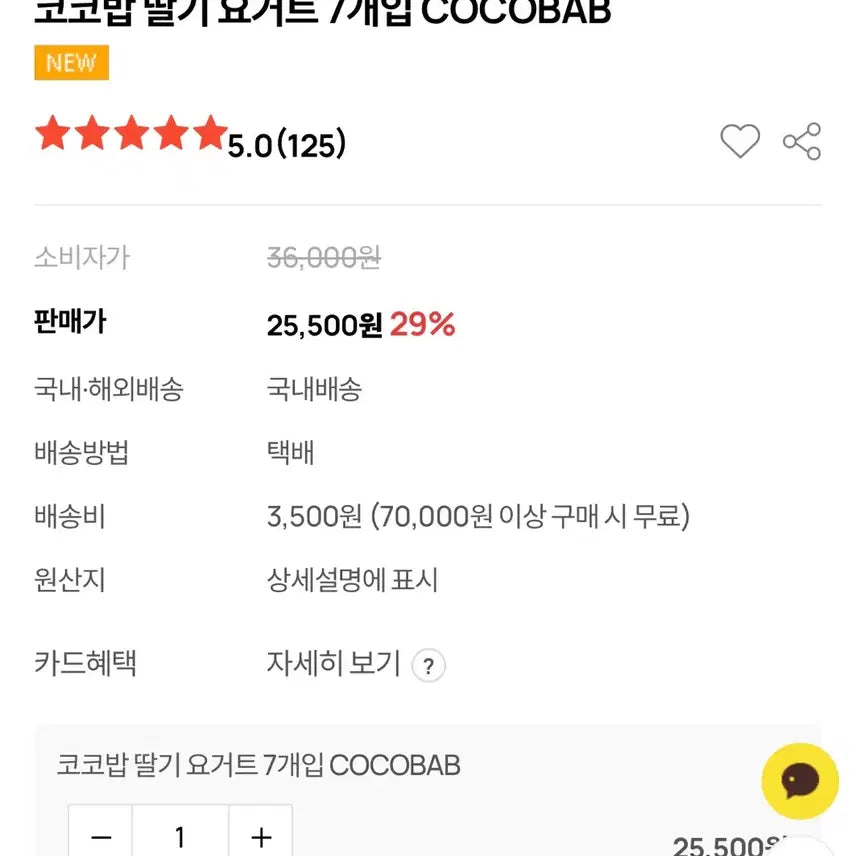Viewport: 856px width, 856px height.
Task: Click the red 29% discount label
Action: pos(422,324)
